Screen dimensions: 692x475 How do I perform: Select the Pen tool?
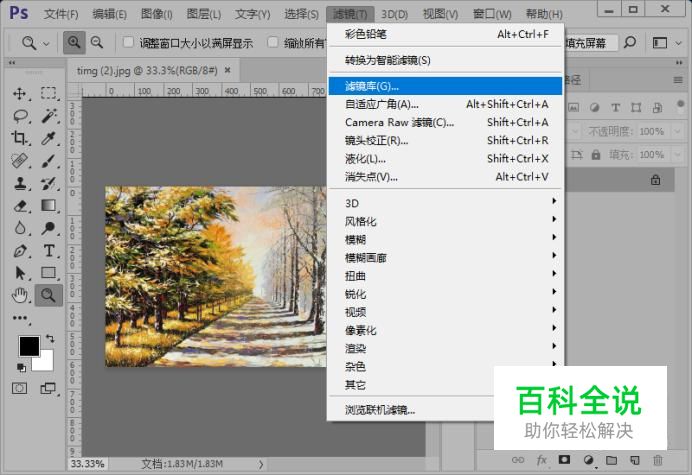20,251
